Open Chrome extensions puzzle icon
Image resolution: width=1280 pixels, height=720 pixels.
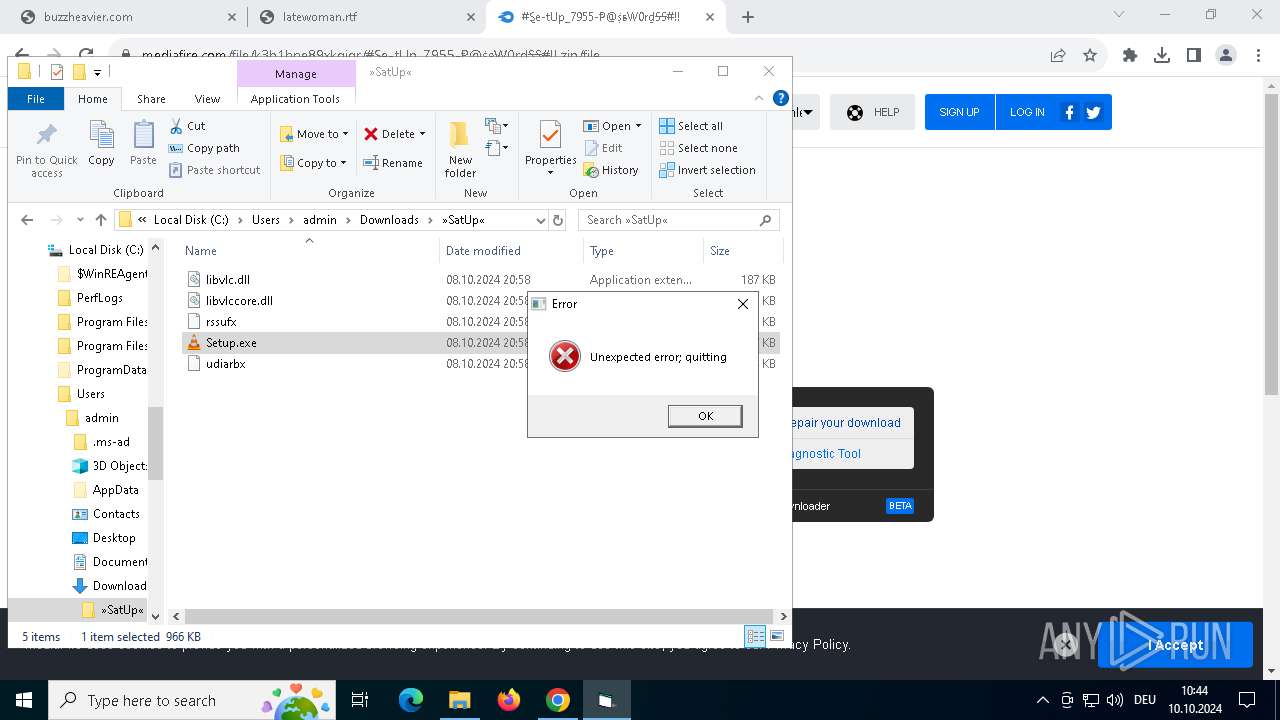click(x=1130, y=55)
